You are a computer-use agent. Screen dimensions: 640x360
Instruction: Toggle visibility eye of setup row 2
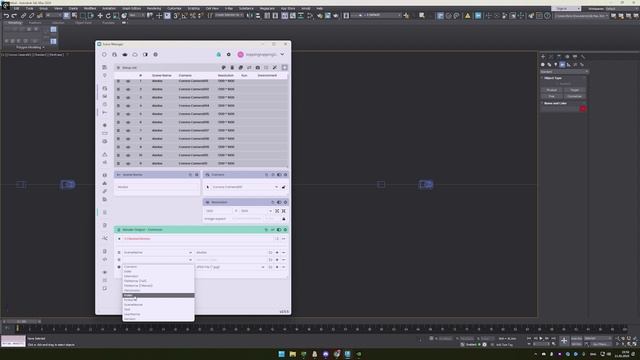pyautogui.click(x=128, y=89)
